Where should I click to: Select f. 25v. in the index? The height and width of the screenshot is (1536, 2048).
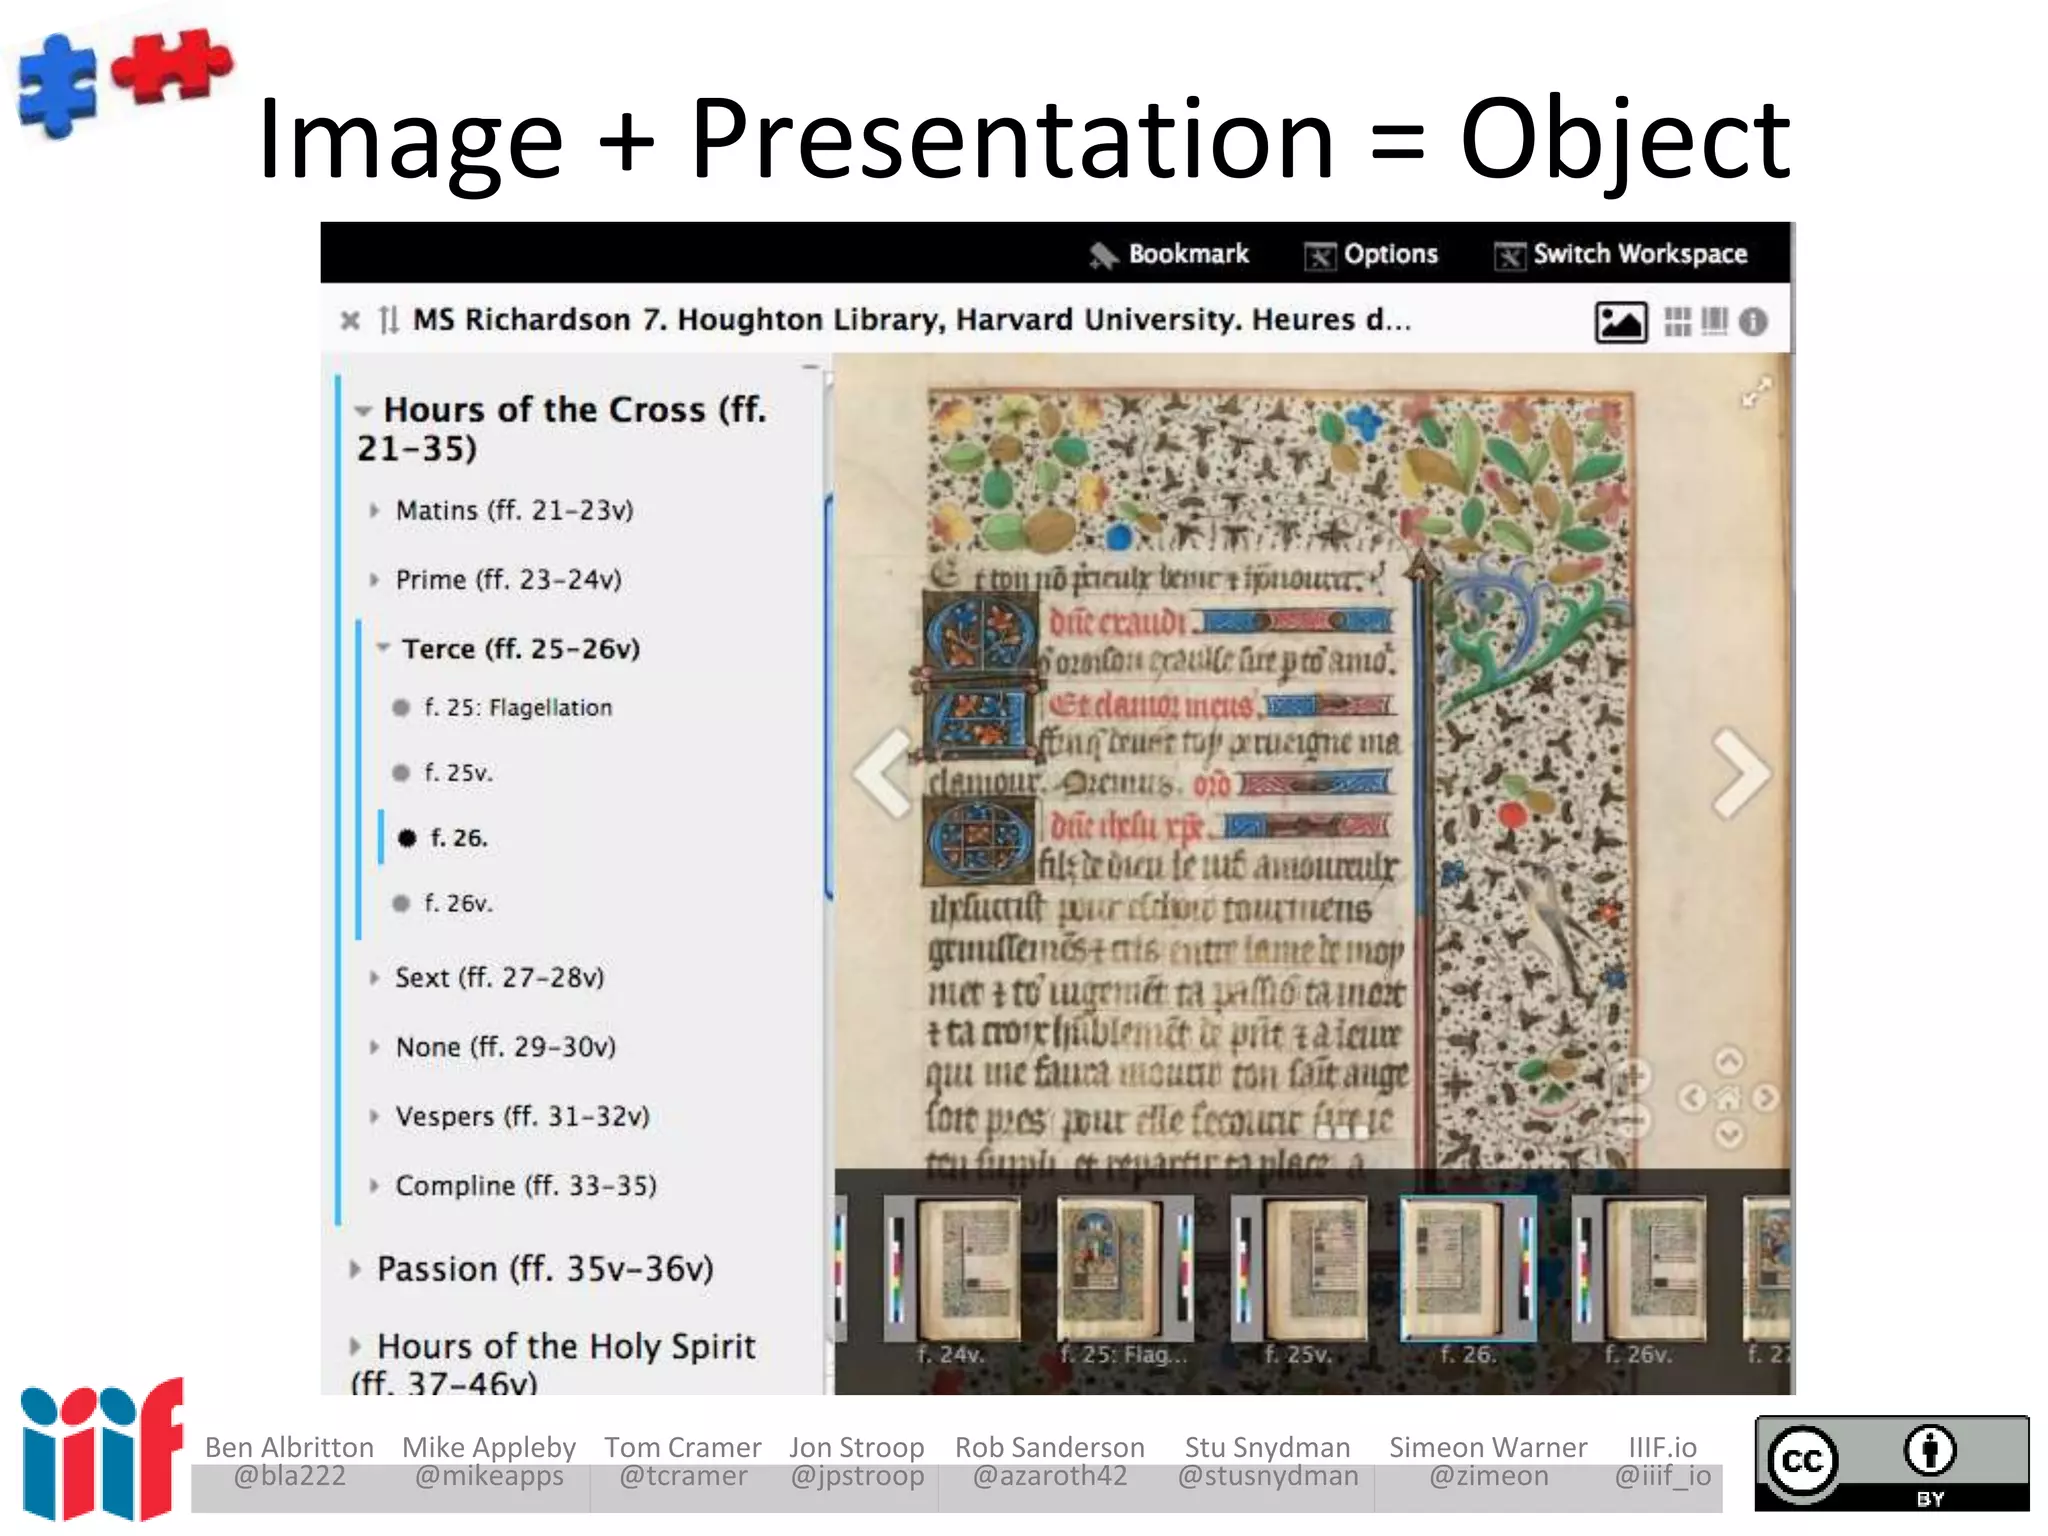458,773
